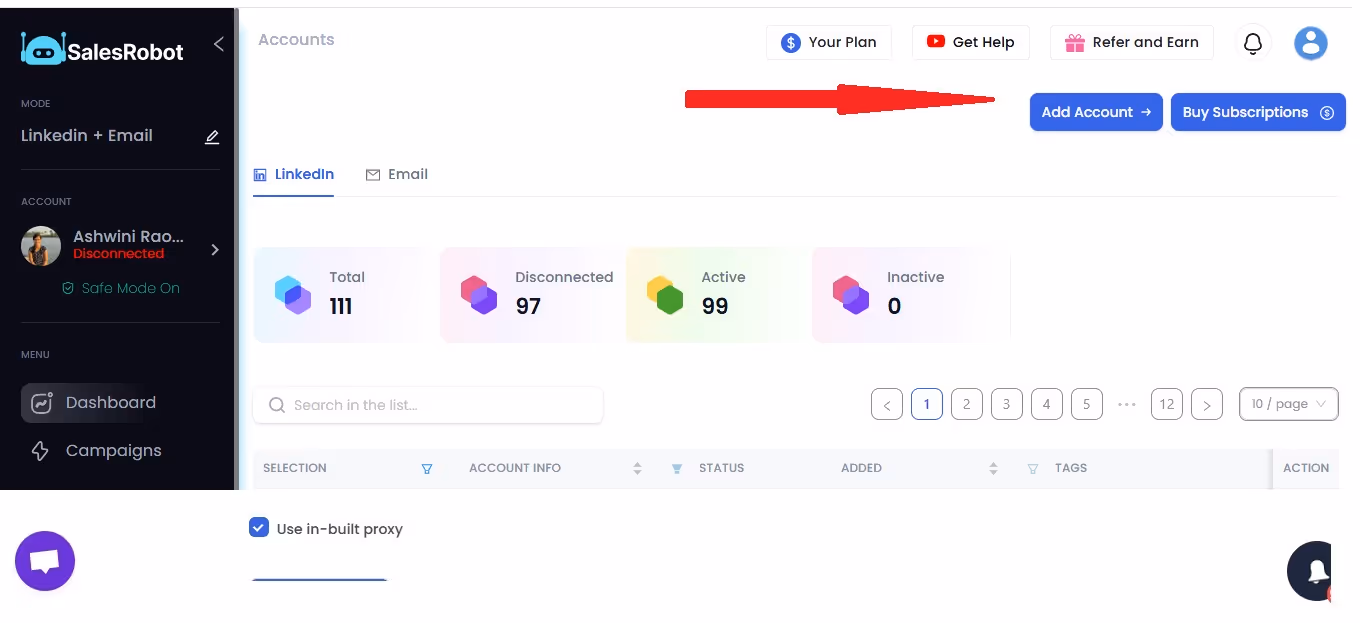Open the notification bell
This screenshot has height=623, width=1360.
click(1252, 43)
